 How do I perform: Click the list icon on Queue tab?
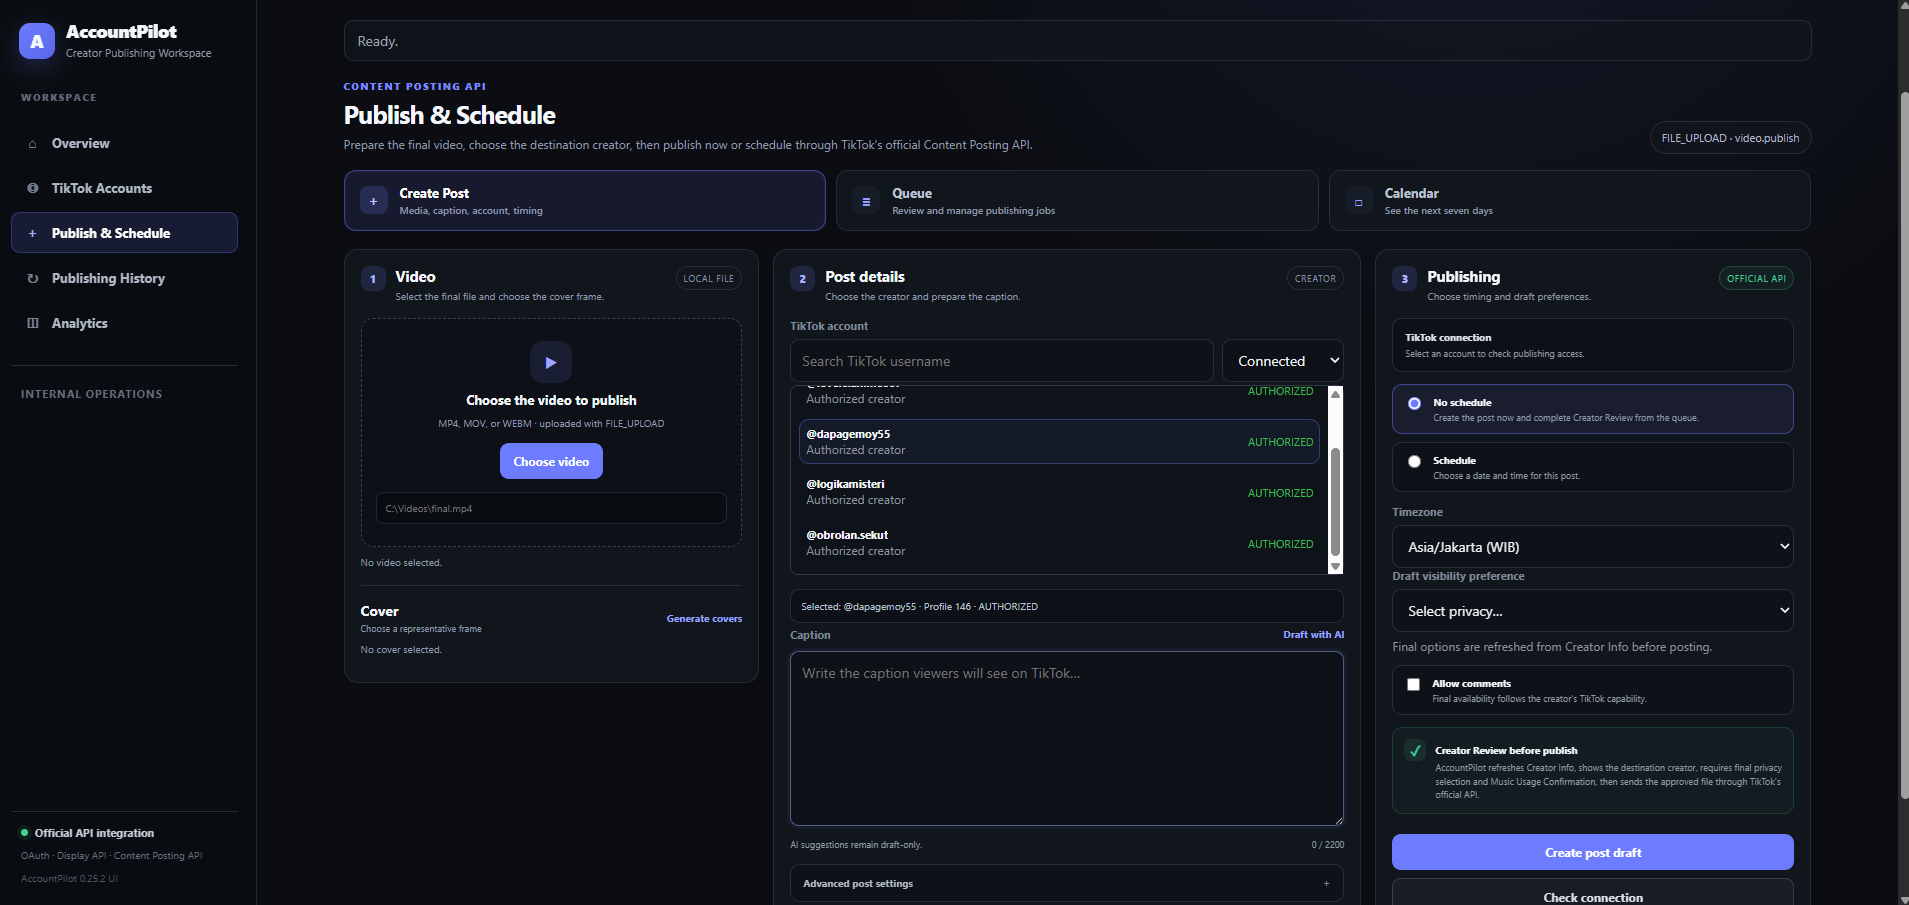866,201
